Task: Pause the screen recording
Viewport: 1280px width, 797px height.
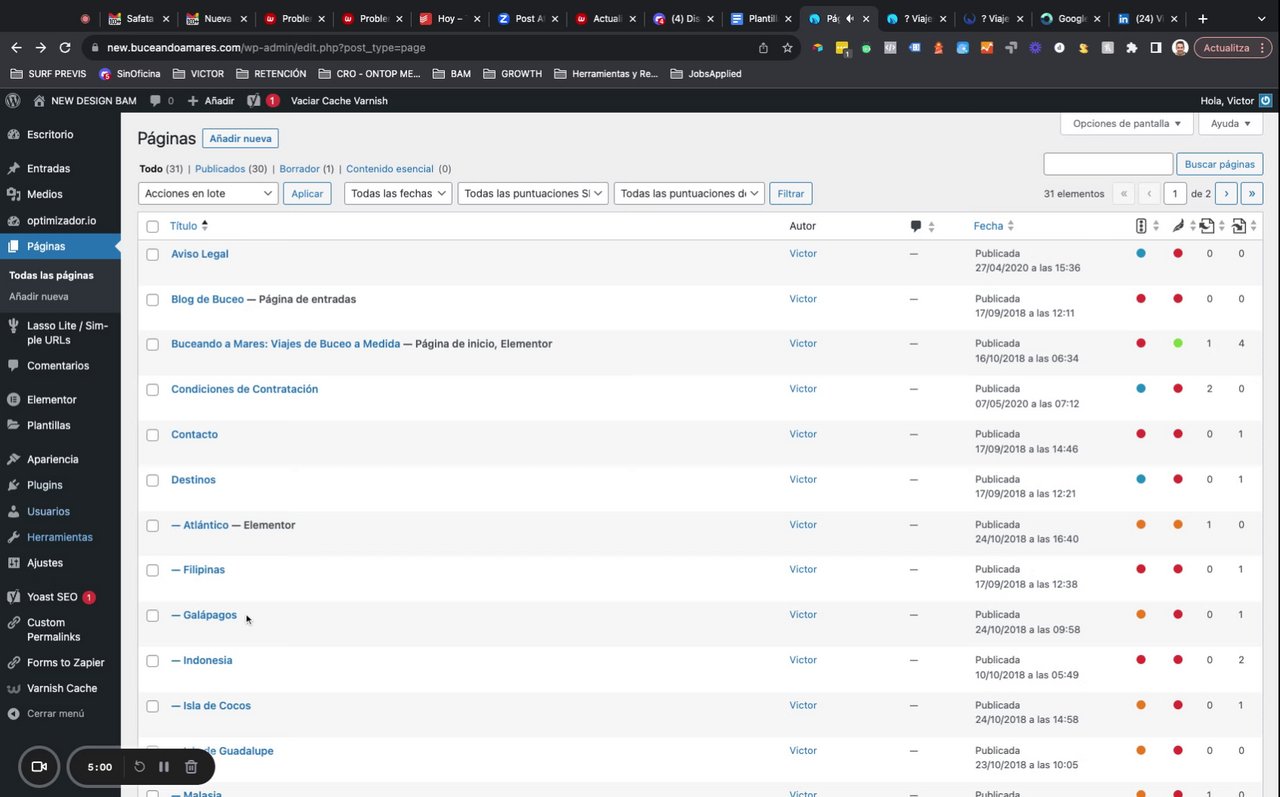Action: (164, 767)
